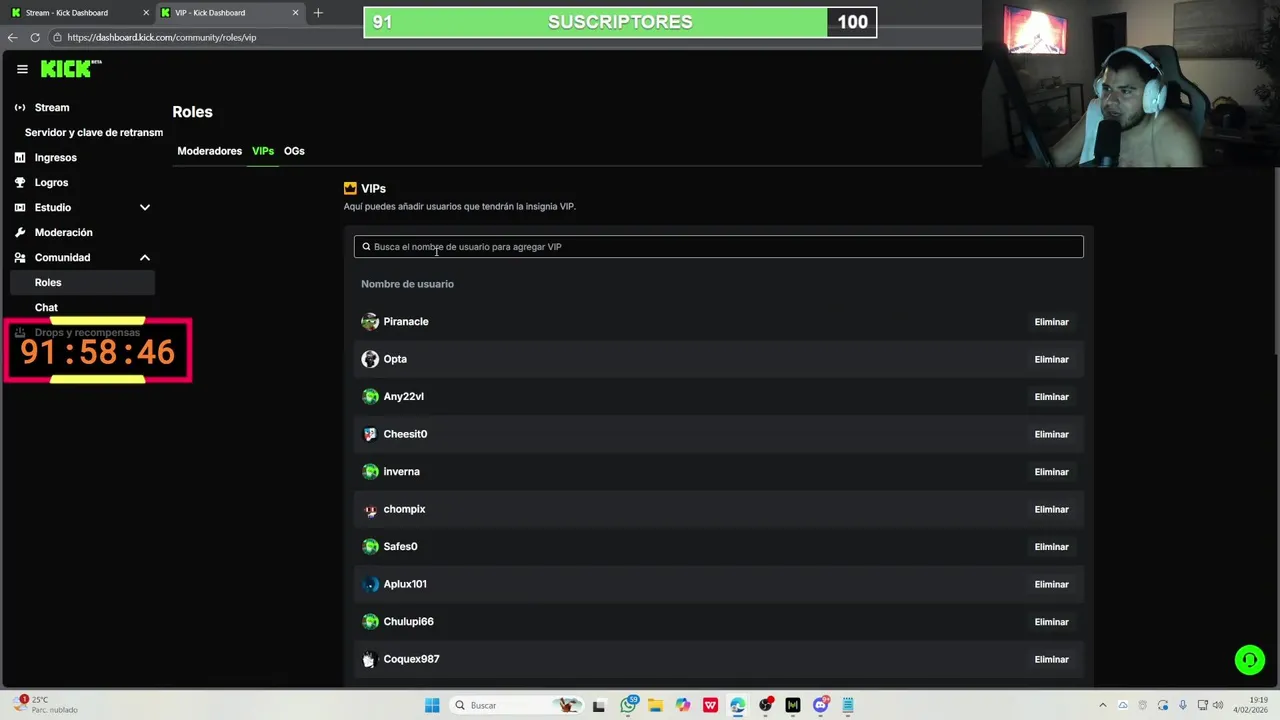This screenshot has height=720, width=1280.
Task: Open the hamburger menu next to Kick logo
Action: coord(22,69)
